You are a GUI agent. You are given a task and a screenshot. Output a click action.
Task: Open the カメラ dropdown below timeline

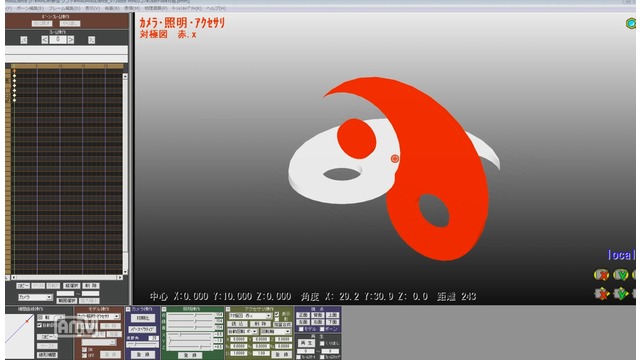(35, 297)
